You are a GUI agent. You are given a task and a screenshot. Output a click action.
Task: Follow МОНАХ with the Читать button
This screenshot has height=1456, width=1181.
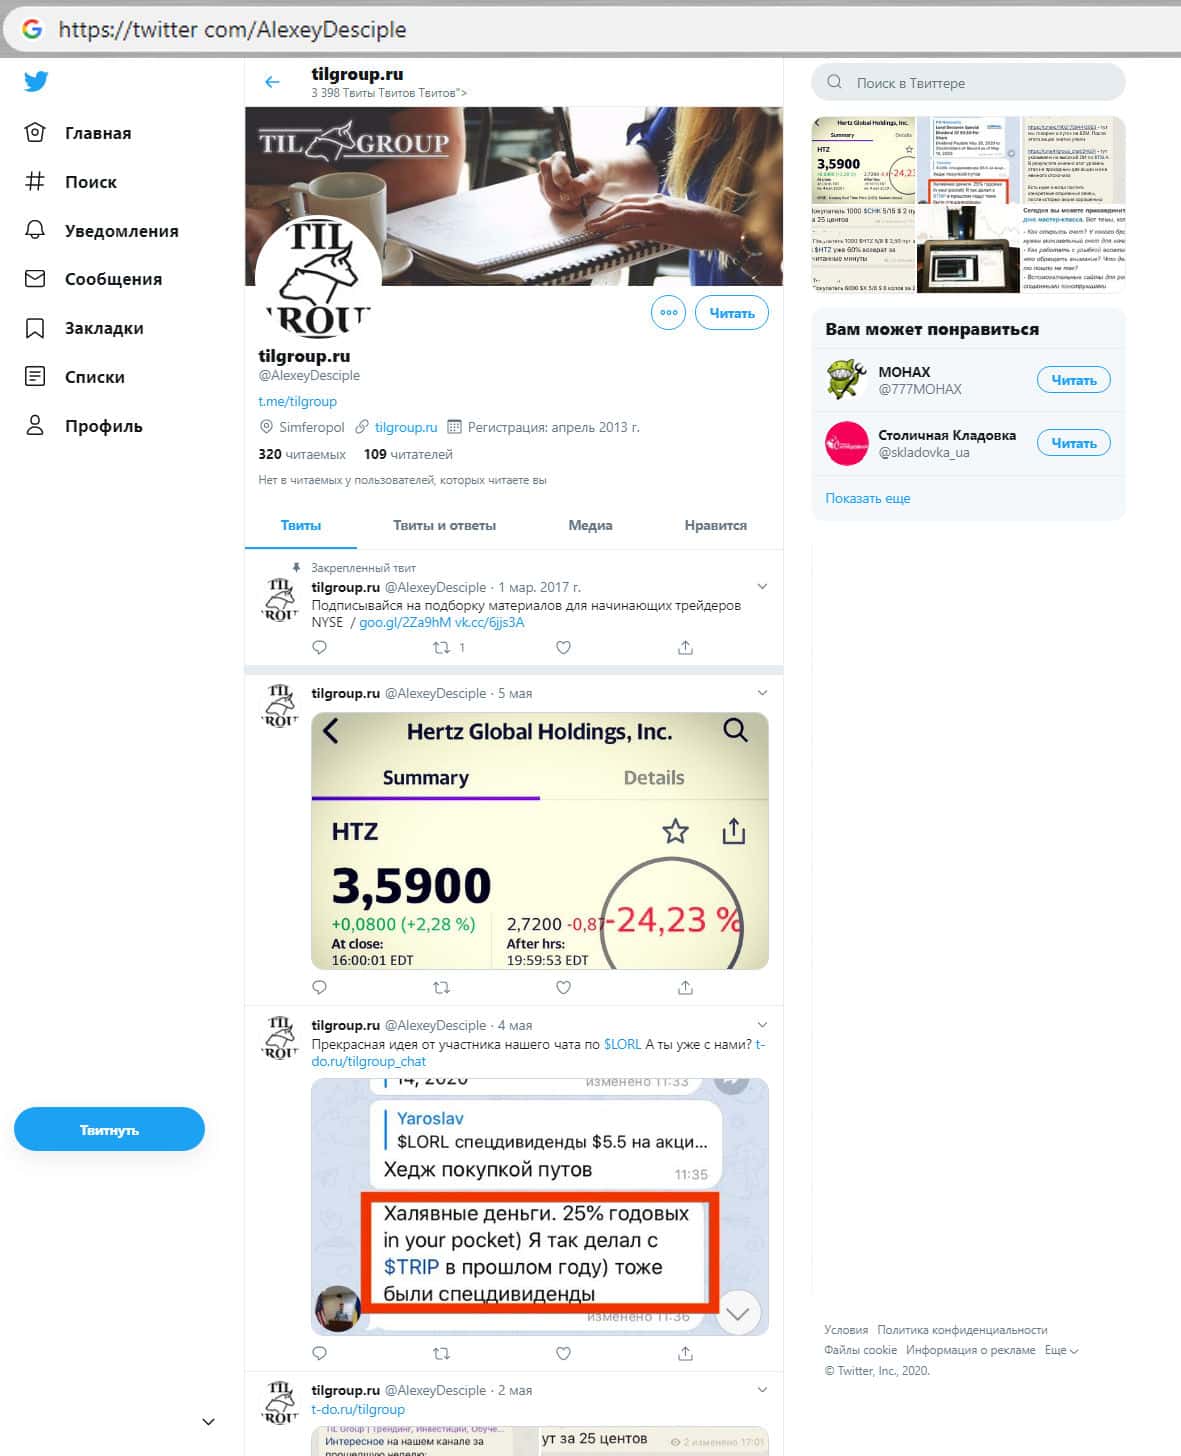[x=1073, y=380]
